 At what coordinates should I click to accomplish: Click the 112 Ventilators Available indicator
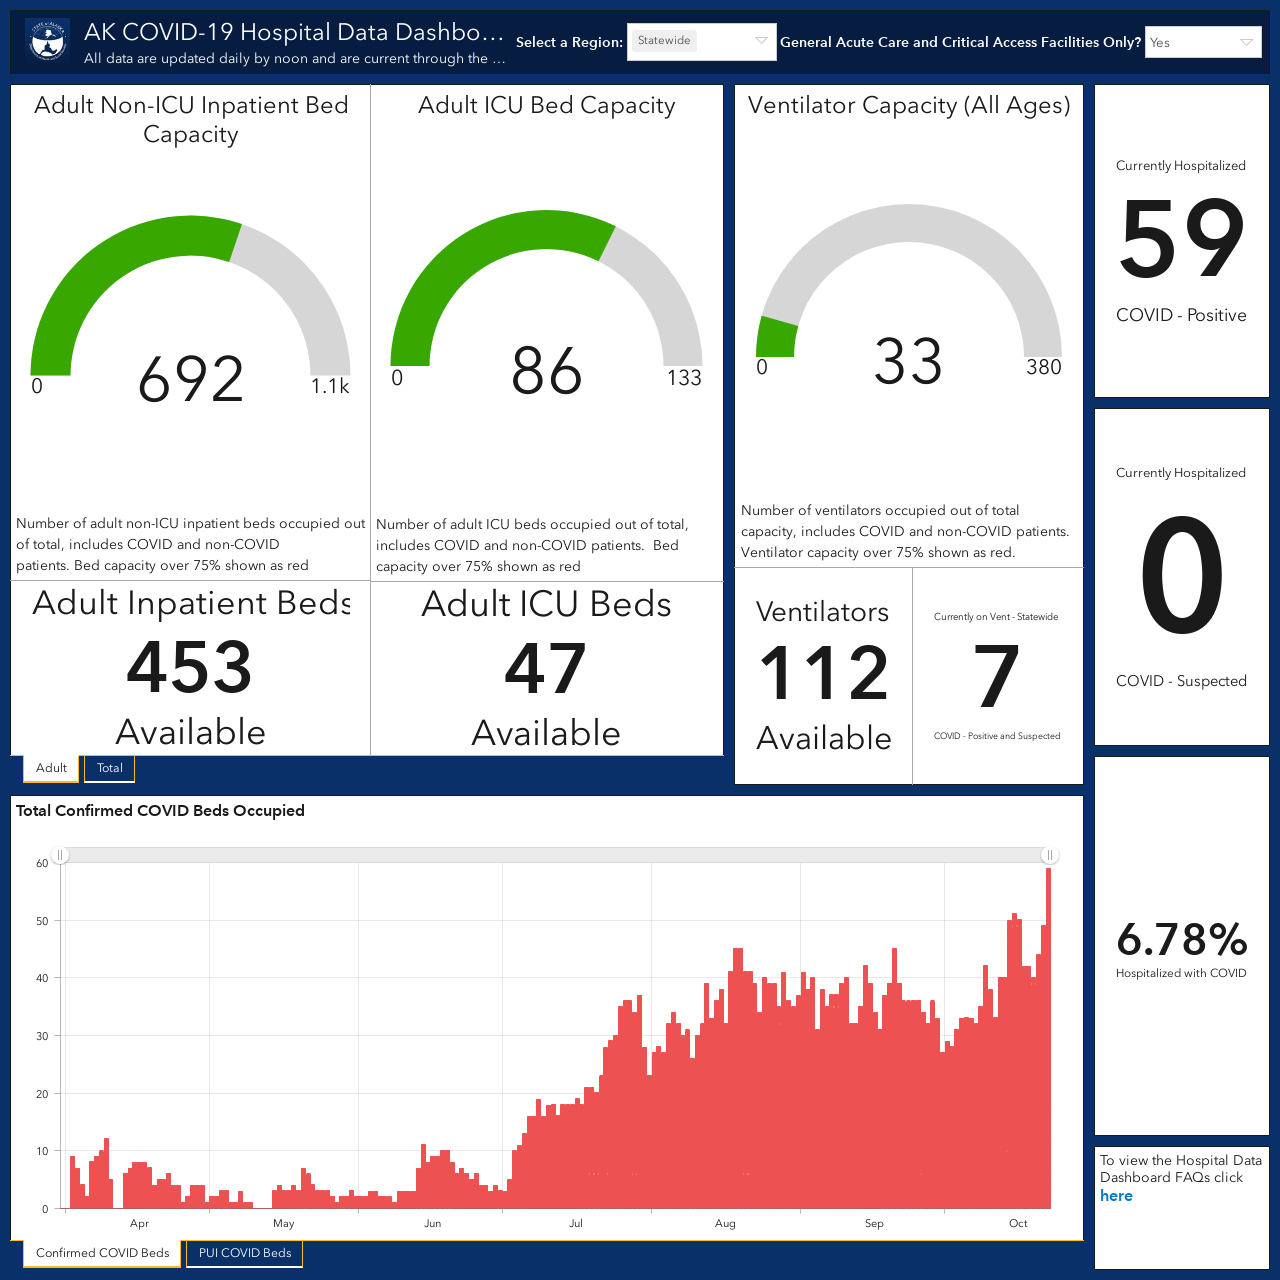[x=824, y=676]
